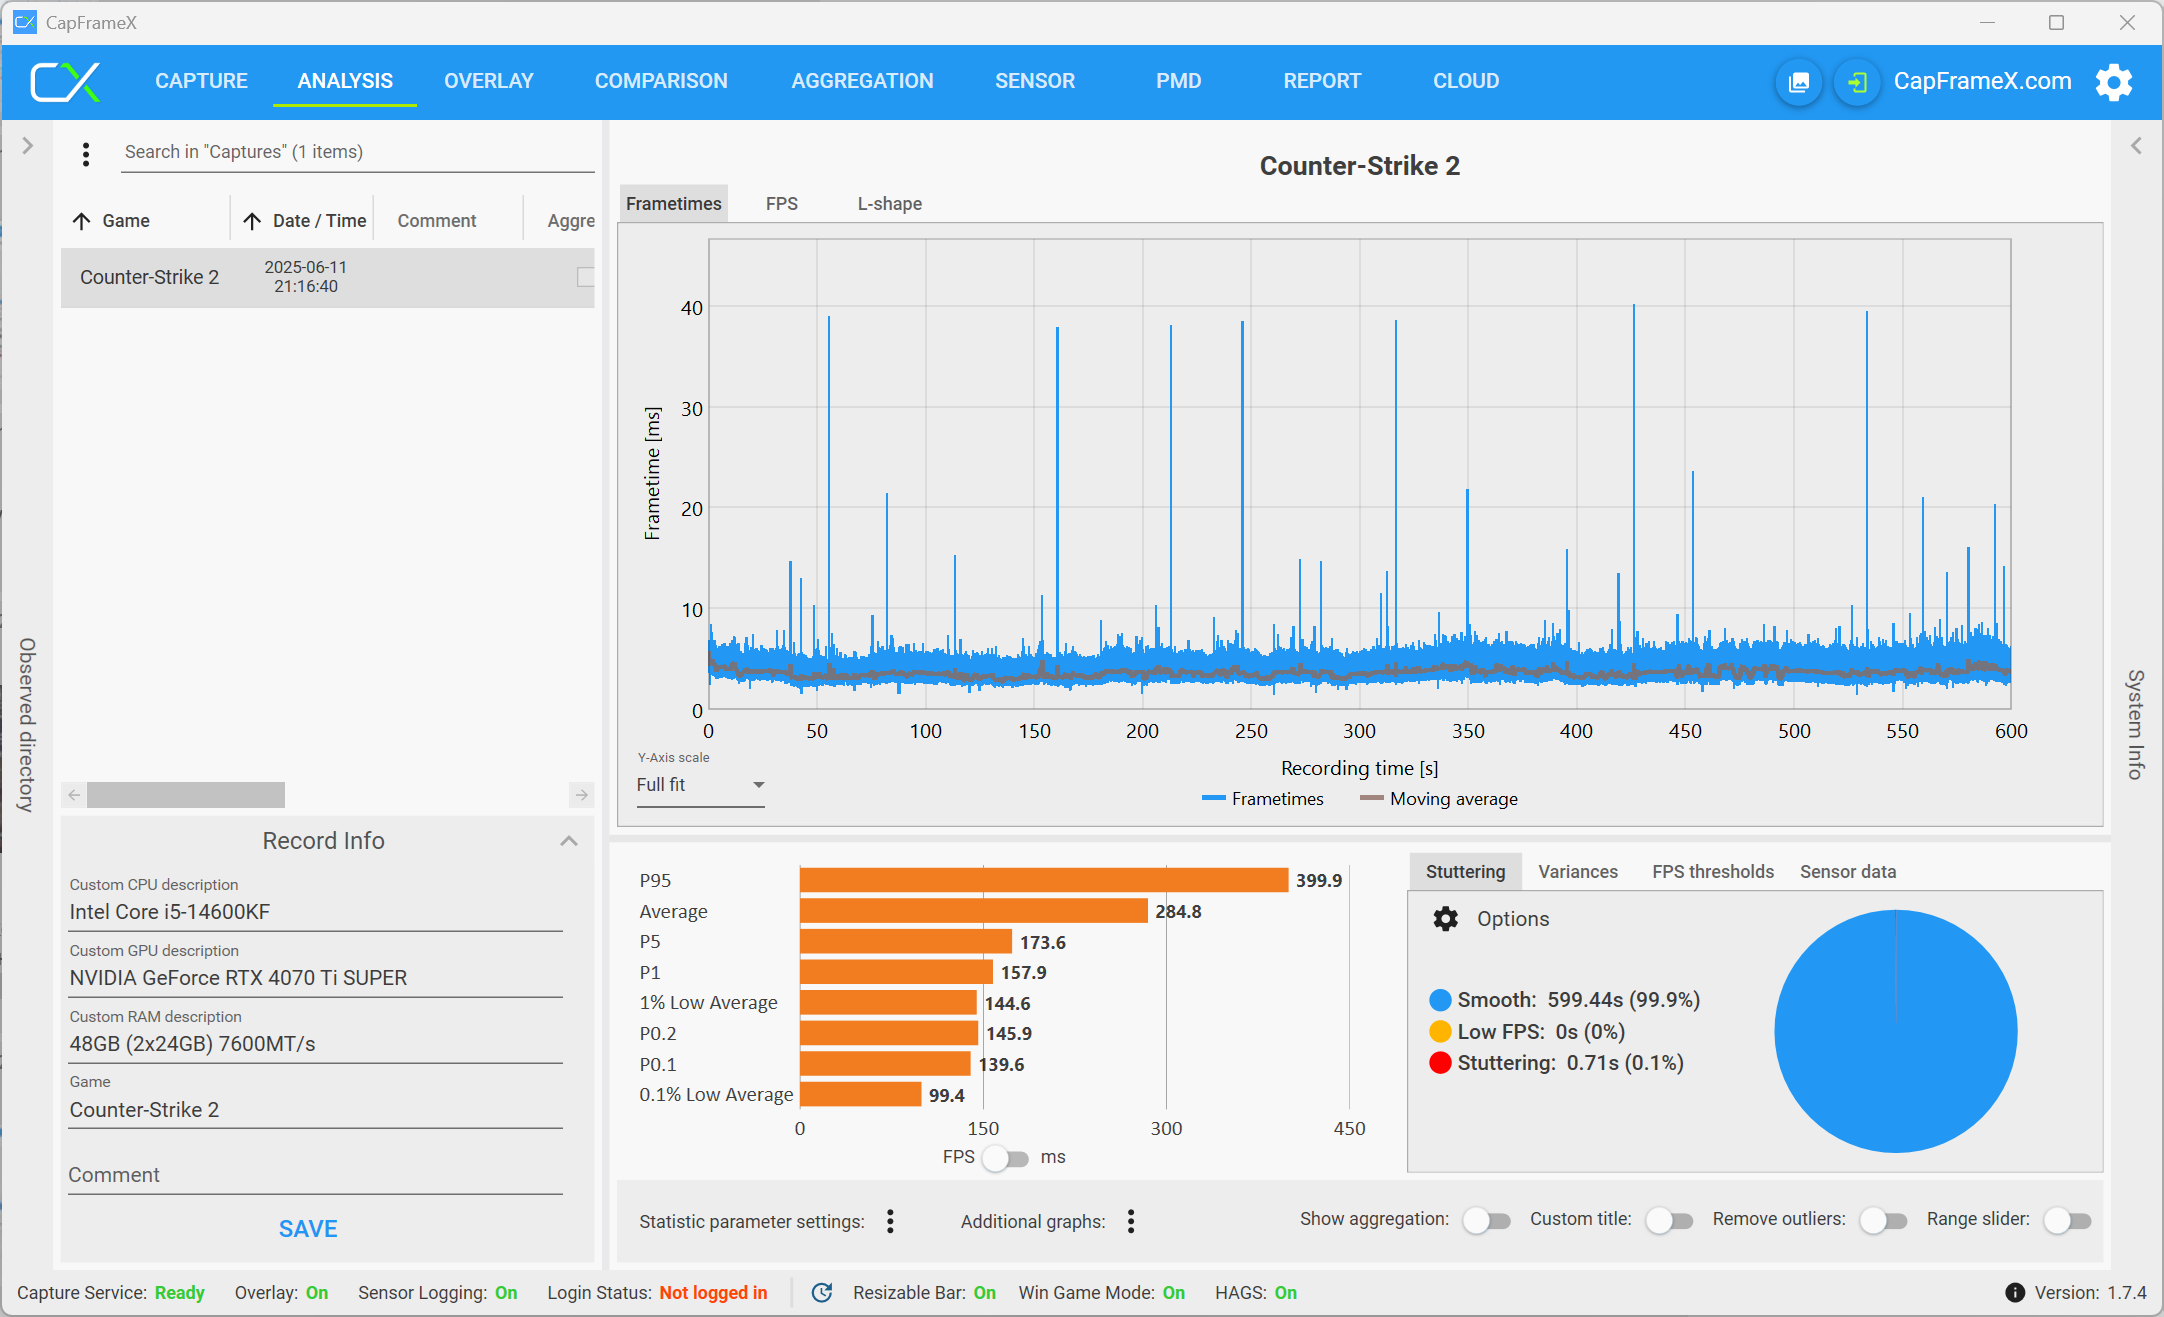Show the FPS graph tab
This screenshot has width=2164, height=1317.
click(x=782, y=204)
